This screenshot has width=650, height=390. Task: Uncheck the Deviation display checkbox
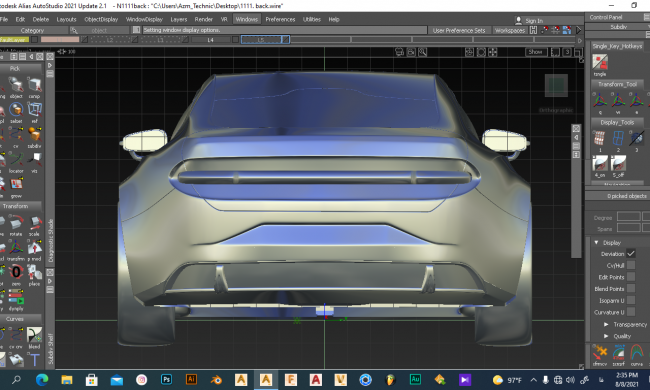tap(631, 254)
